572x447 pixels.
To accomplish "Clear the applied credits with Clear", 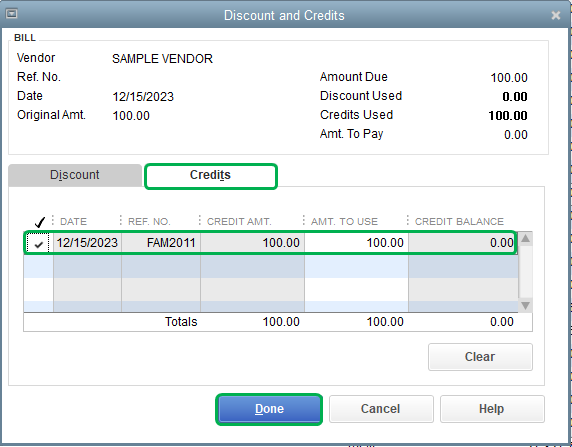I will coord(480,357).
